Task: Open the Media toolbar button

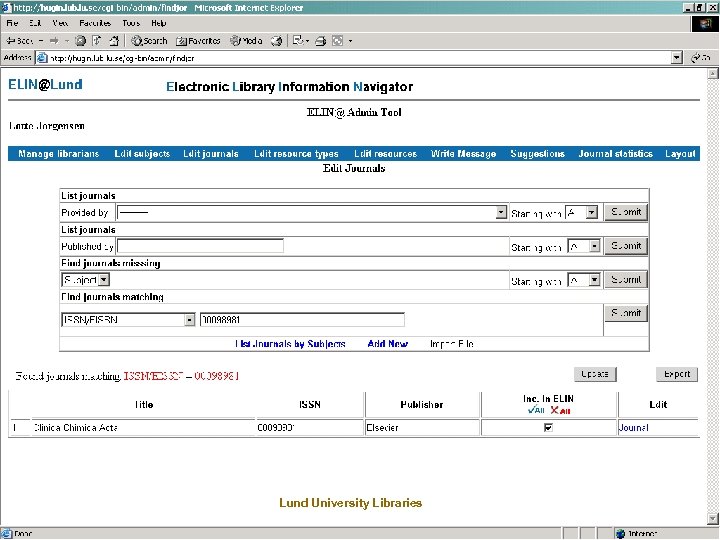Action: (x=246, y=41)
